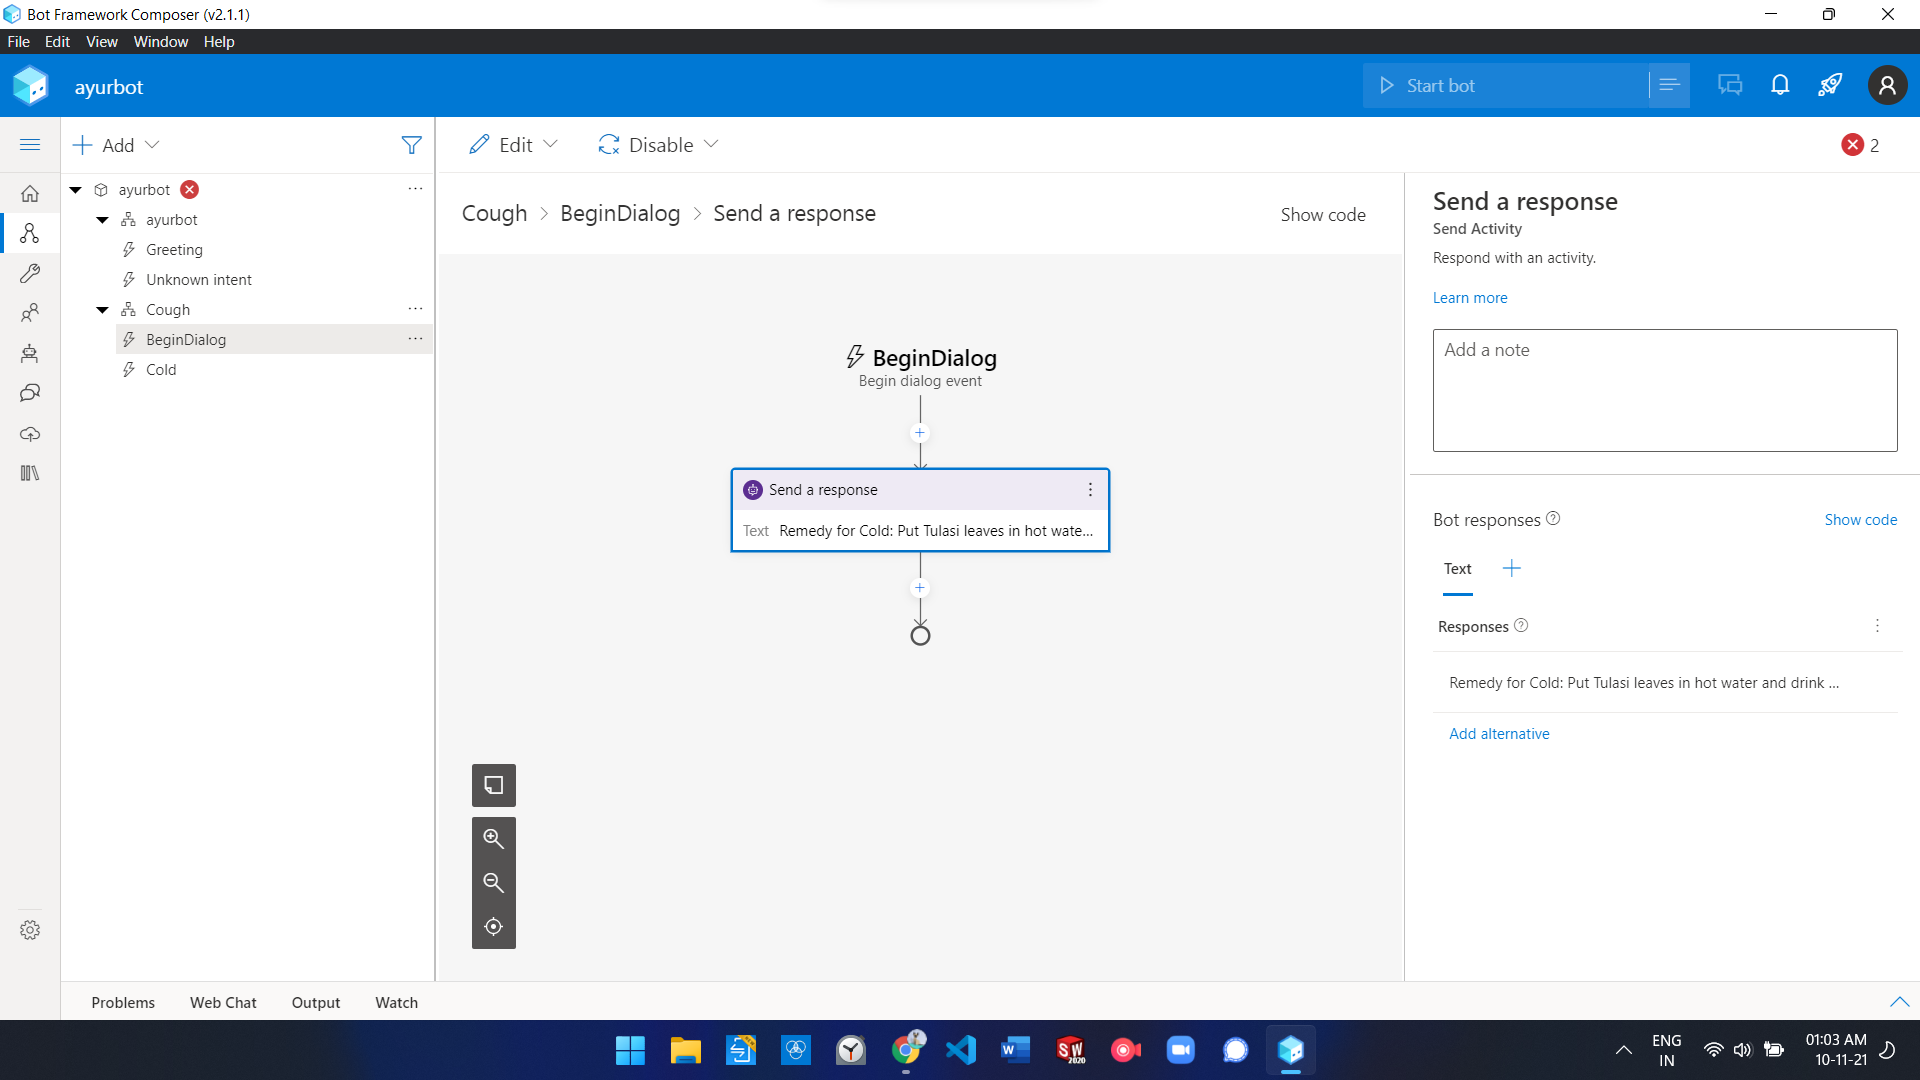Viewport: 1920px width, 1080px height.
Task: Open the Edit dropdown in the toolbar
Action: click(514, 145)
